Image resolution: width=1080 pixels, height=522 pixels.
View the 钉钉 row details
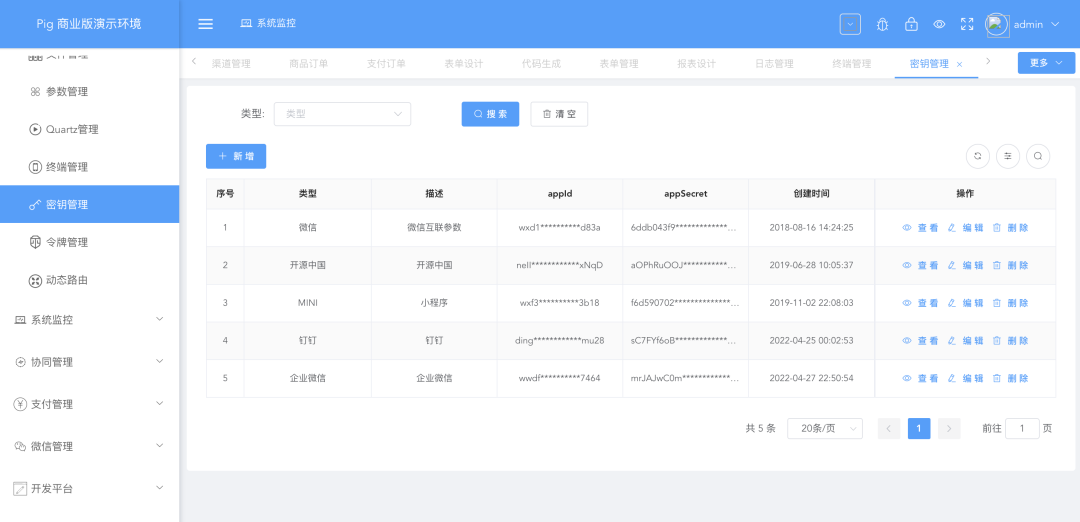coord(920,341)
